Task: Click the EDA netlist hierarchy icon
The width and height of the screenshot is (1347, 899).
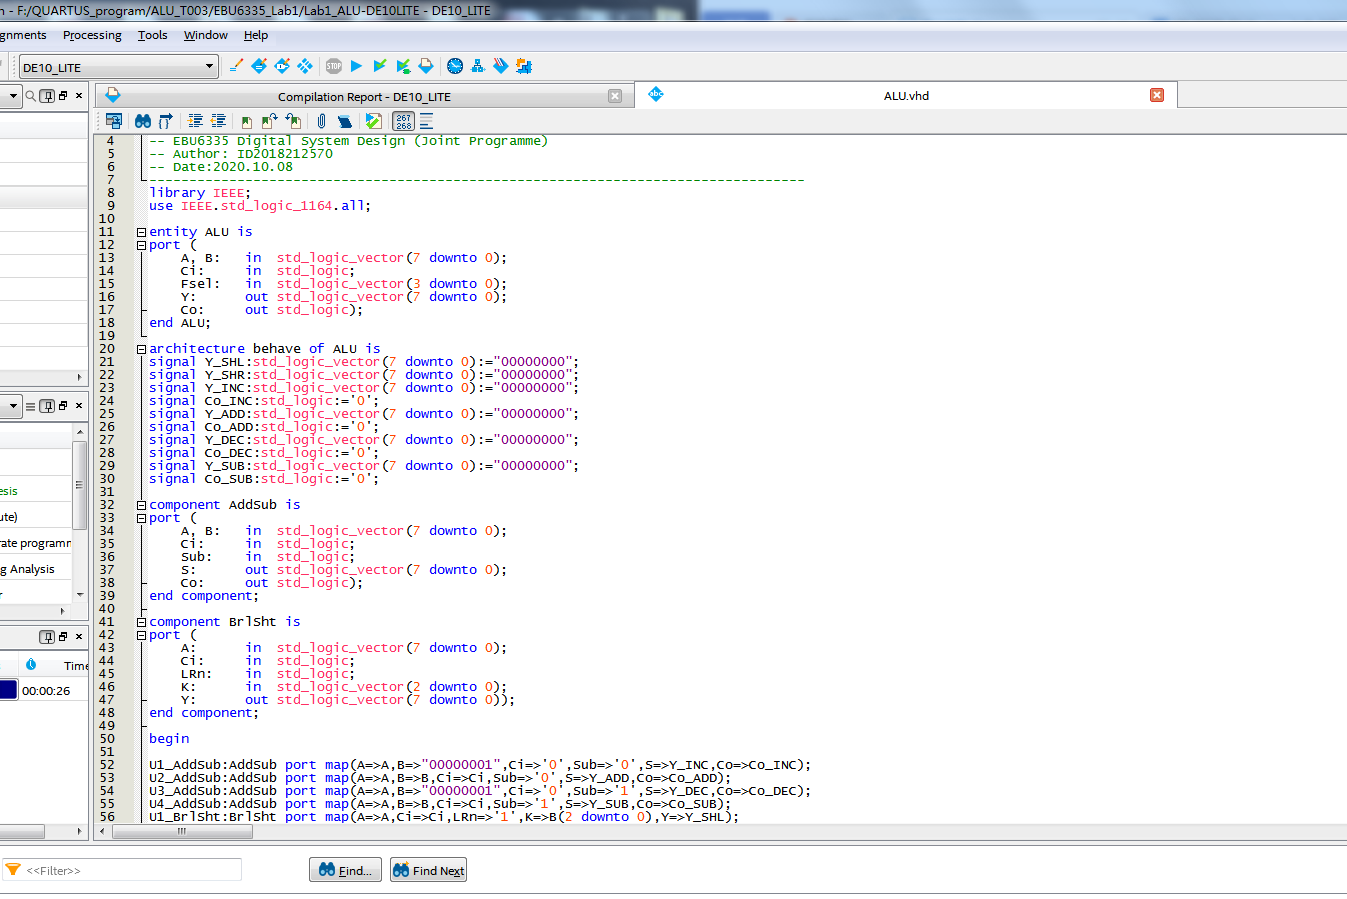Action: click(478, 66)
